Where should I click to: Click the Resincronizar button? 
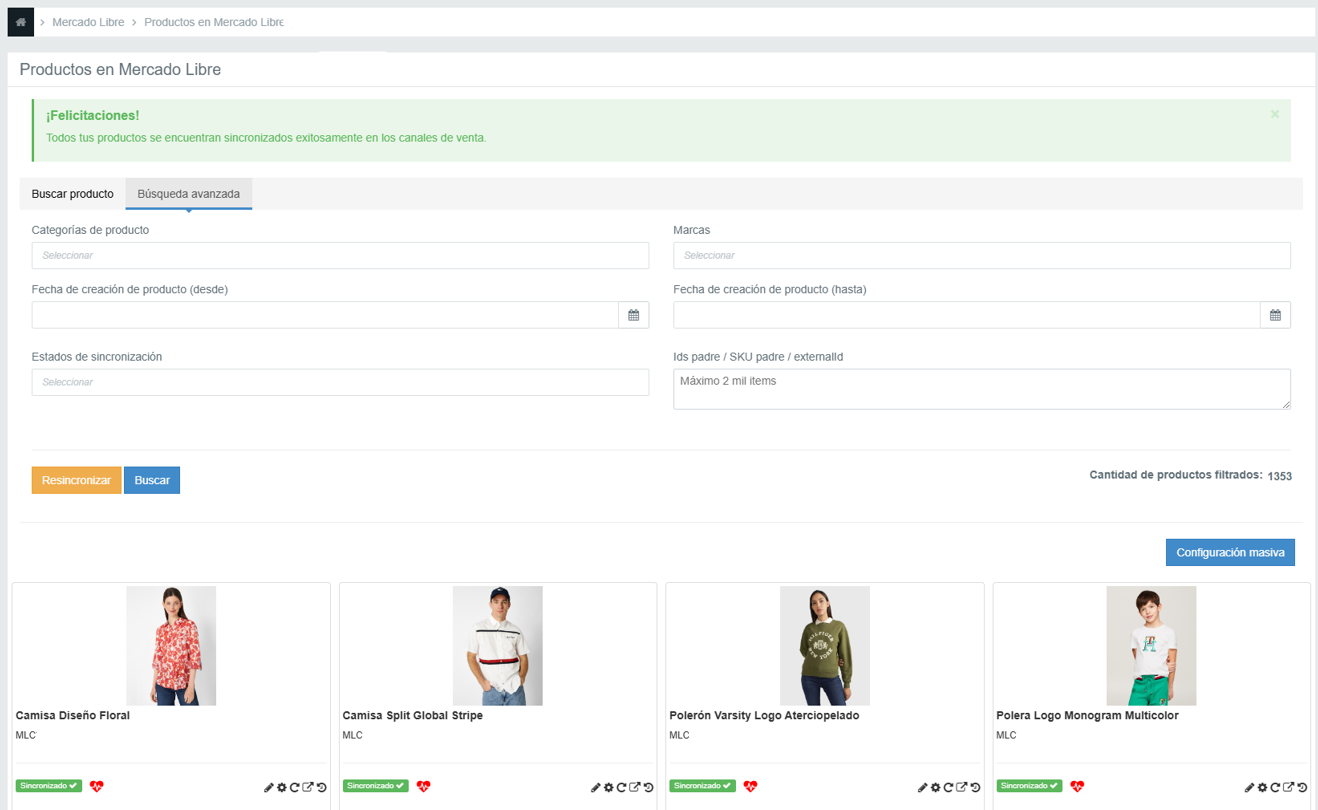click(77, 480)
